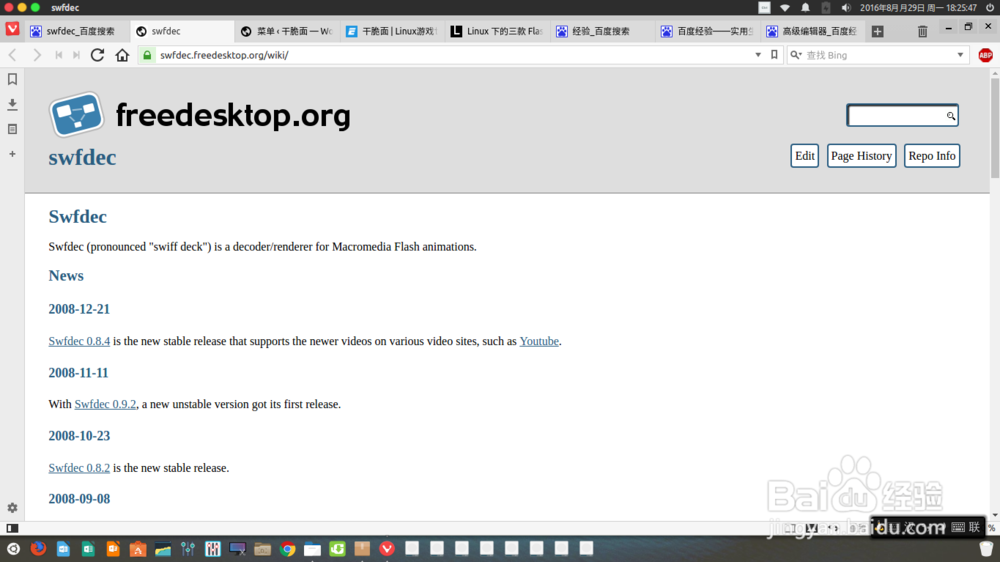
Task: Expand the address bar dropdown arrow
Action: click(x=758, y=55)
